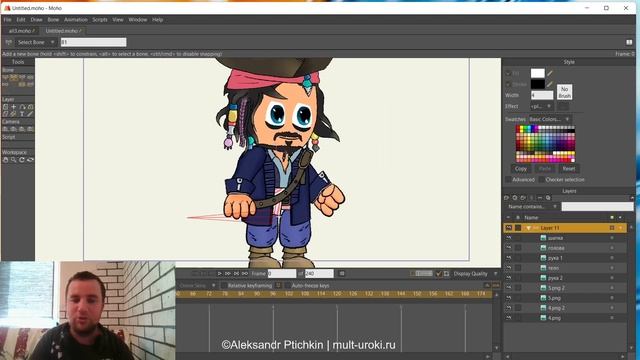This screenshot has height=360, width=640.
Task: Open the Select Bone dropdown
Action: click(35, 42)
